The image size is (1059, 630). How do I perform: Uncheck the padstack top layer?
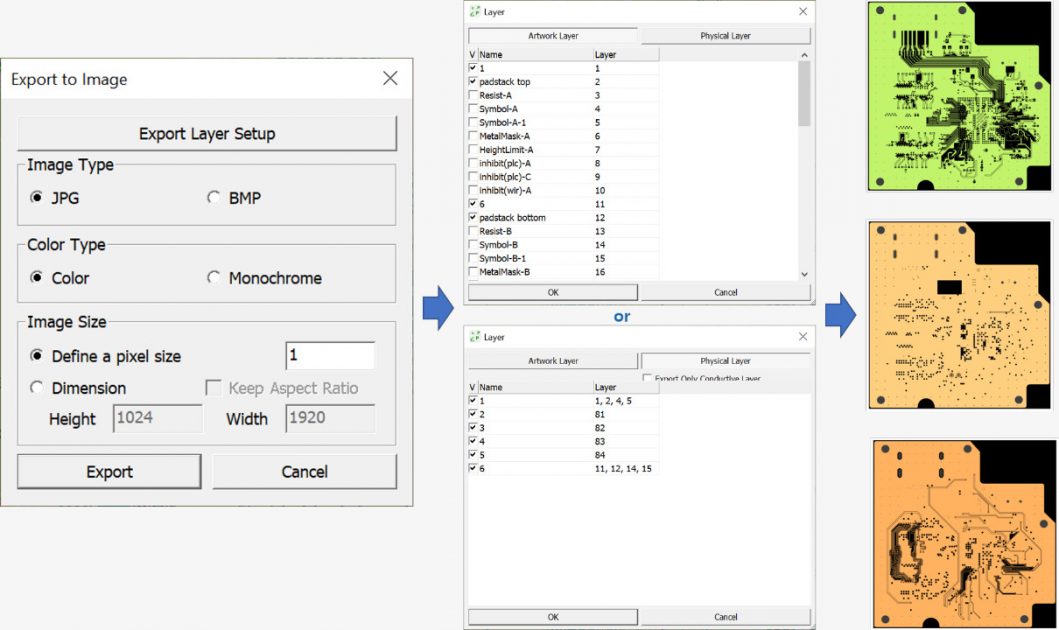[x=473, y=81]
